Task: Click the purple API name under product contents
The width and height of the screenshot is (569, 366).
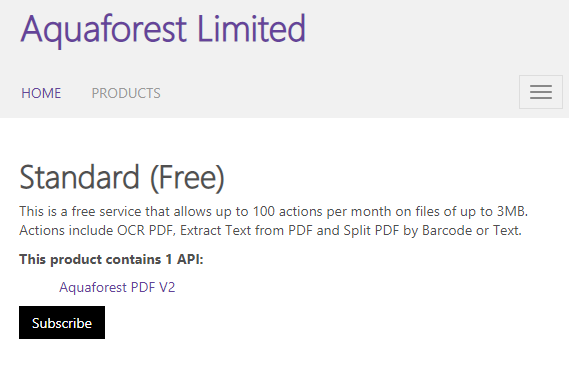Action: [x=117, y=287]
